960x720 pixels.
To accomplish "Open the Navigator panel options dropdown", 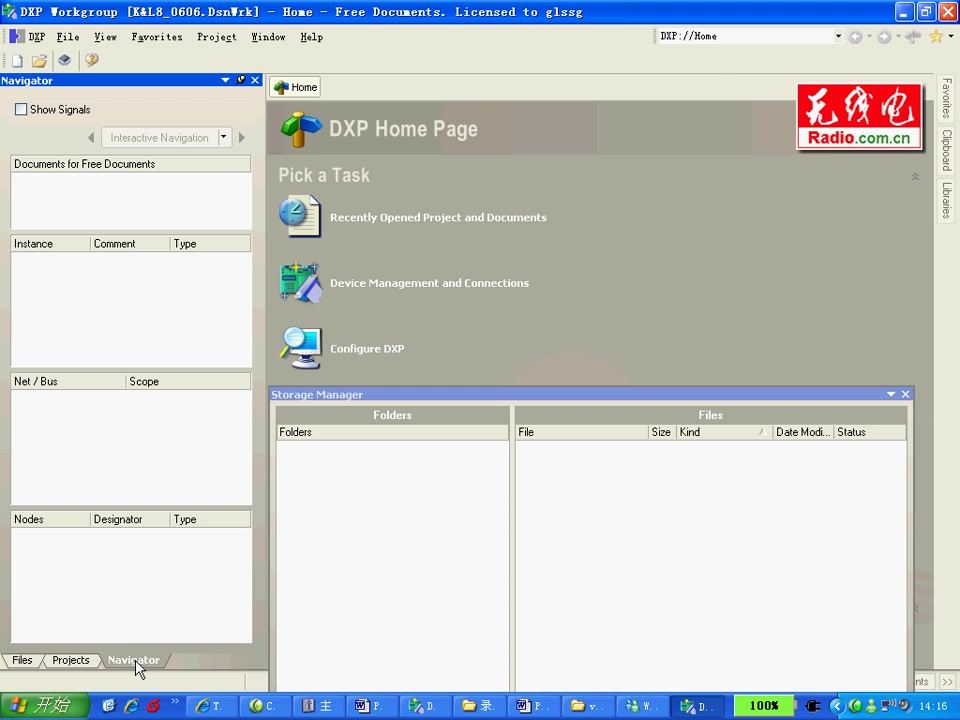I will tap(225, 80).
